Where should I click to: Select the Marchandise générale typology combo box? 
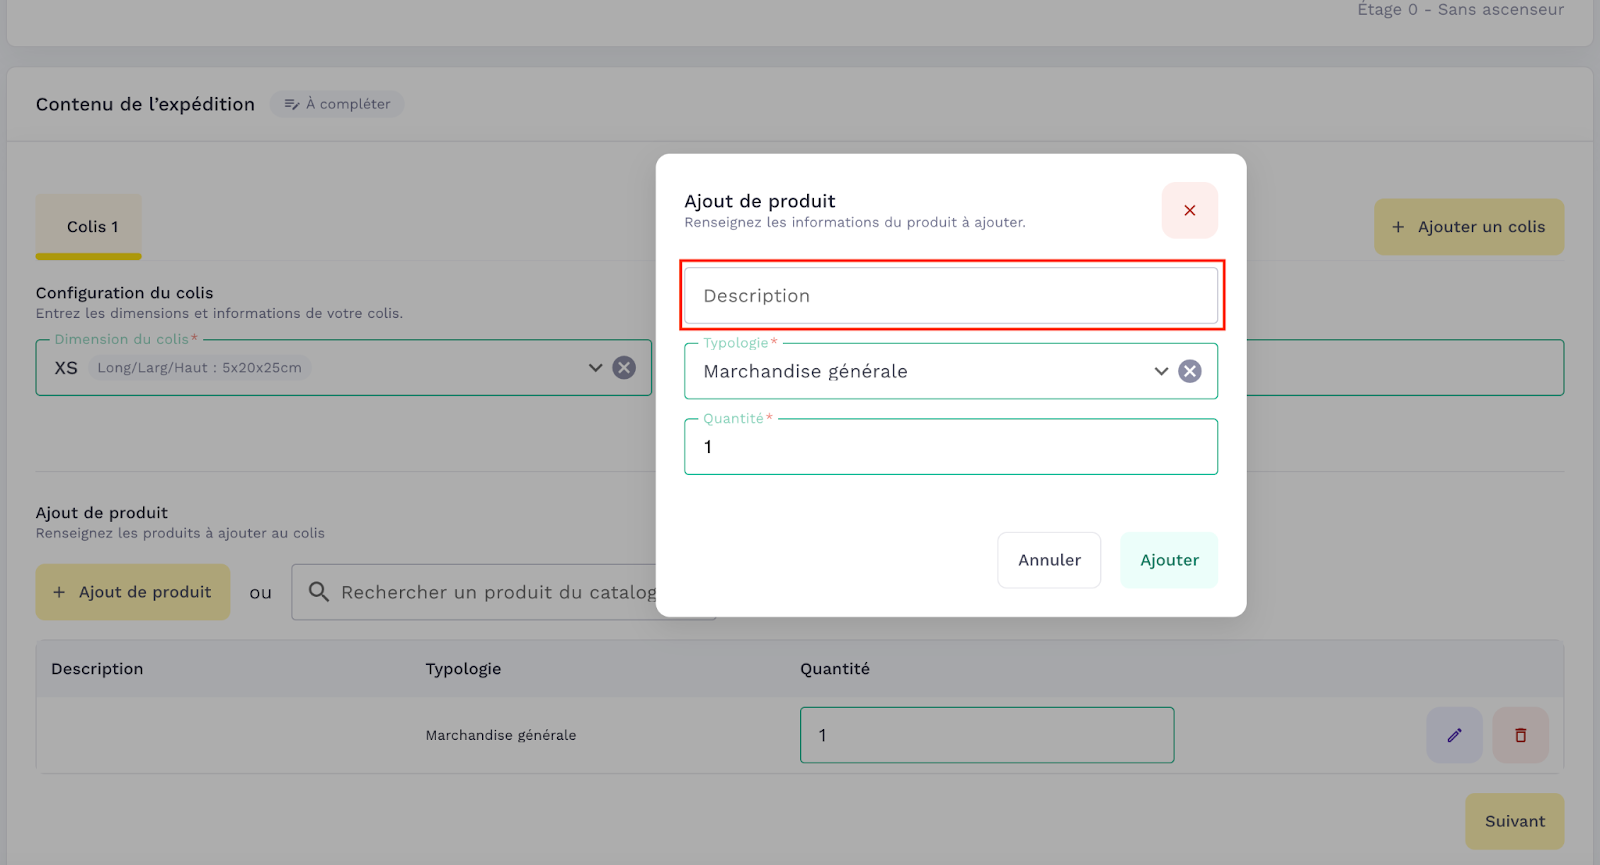(x=920, y=371)
